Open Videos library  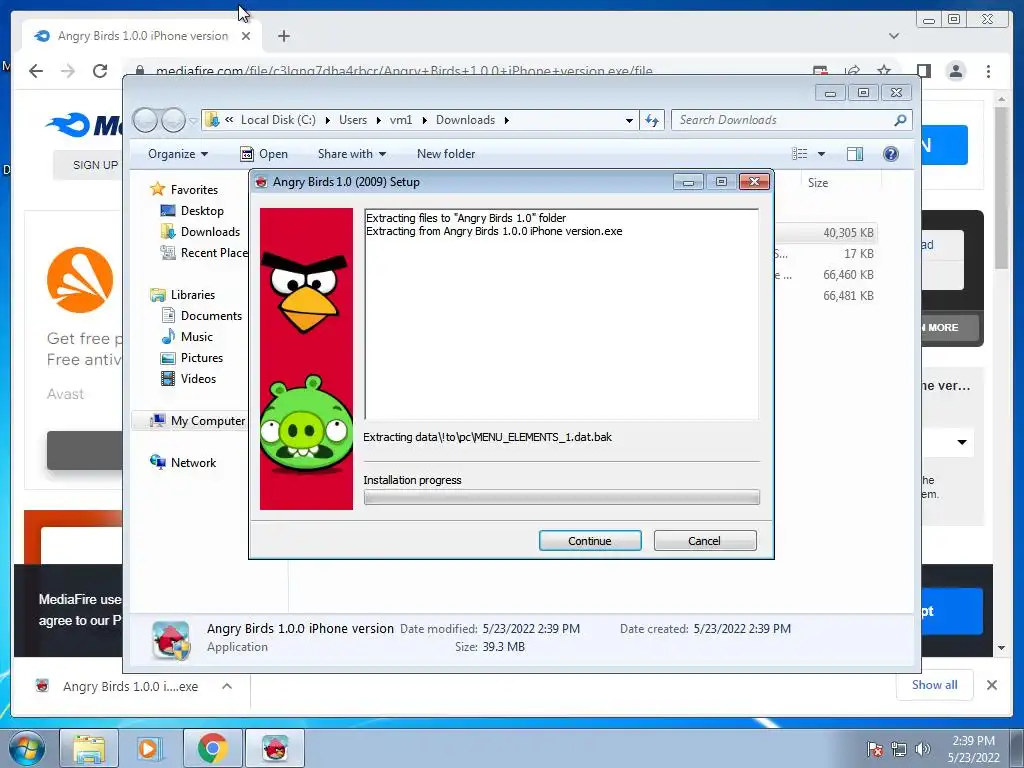(198, 379)
